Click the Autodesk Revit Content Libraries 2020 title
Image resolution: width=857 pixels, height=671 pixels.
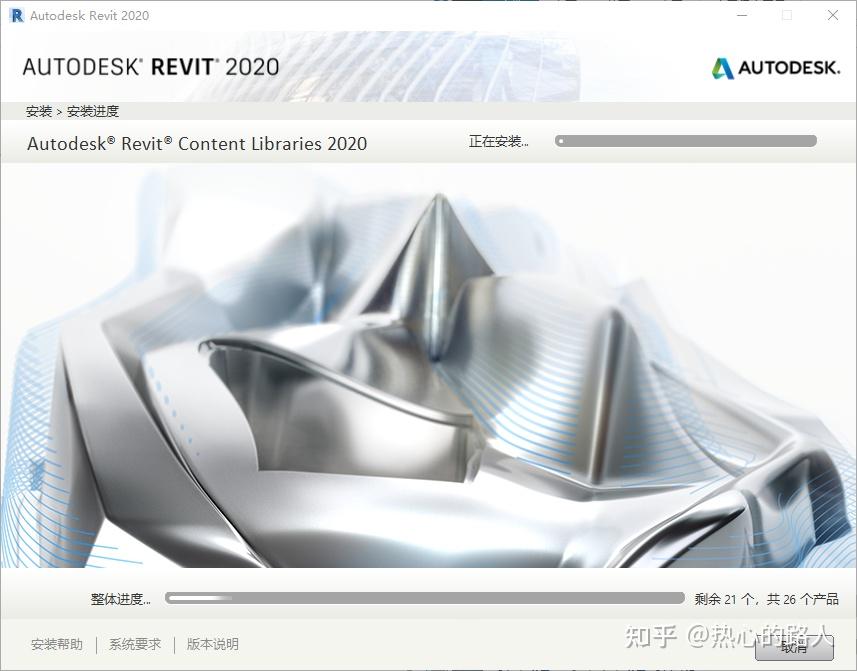pos(196,143)
